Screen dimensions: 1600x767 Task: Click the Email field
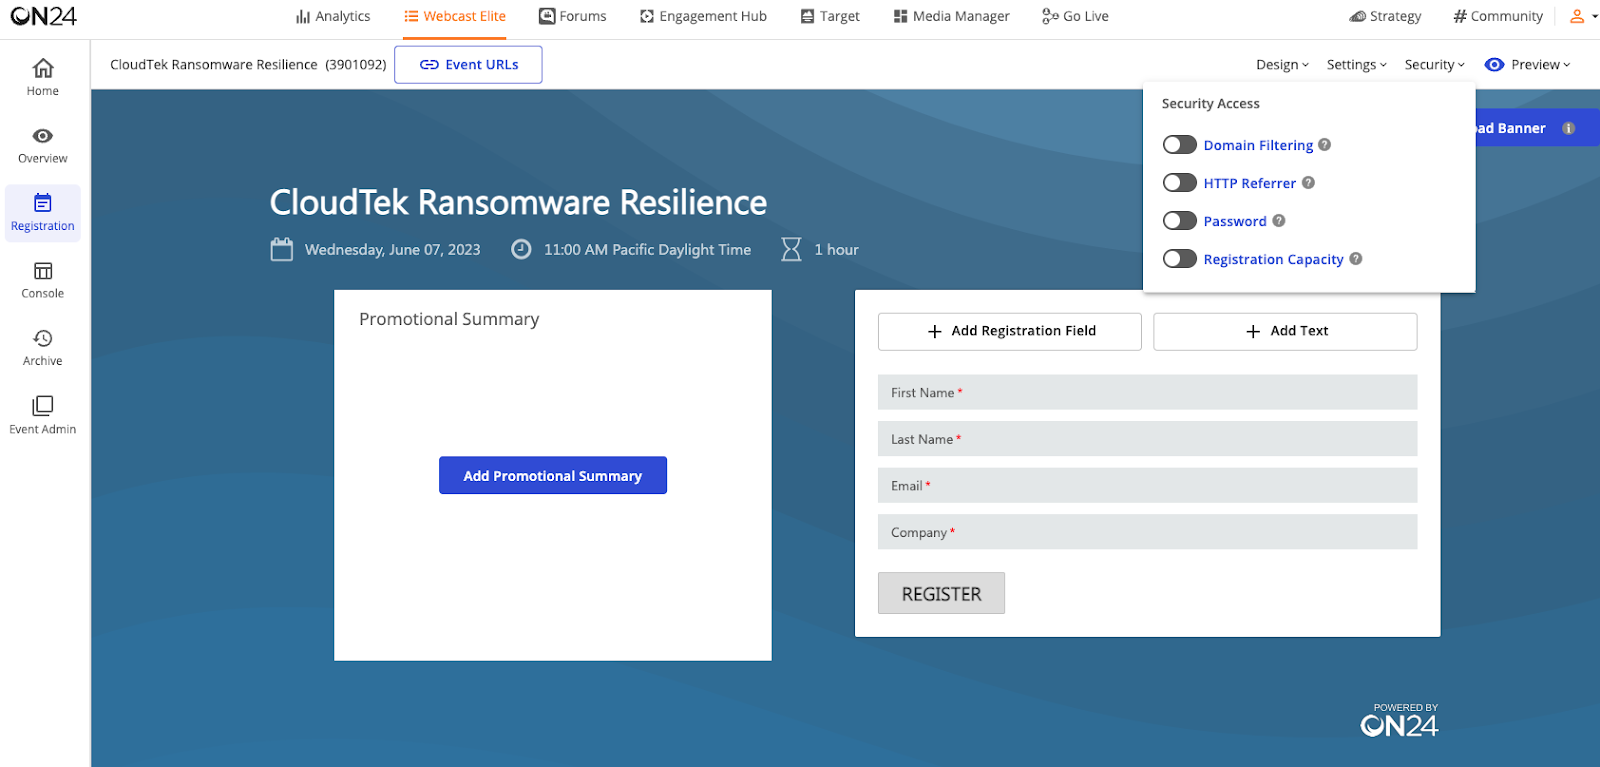pos(1148,485)
